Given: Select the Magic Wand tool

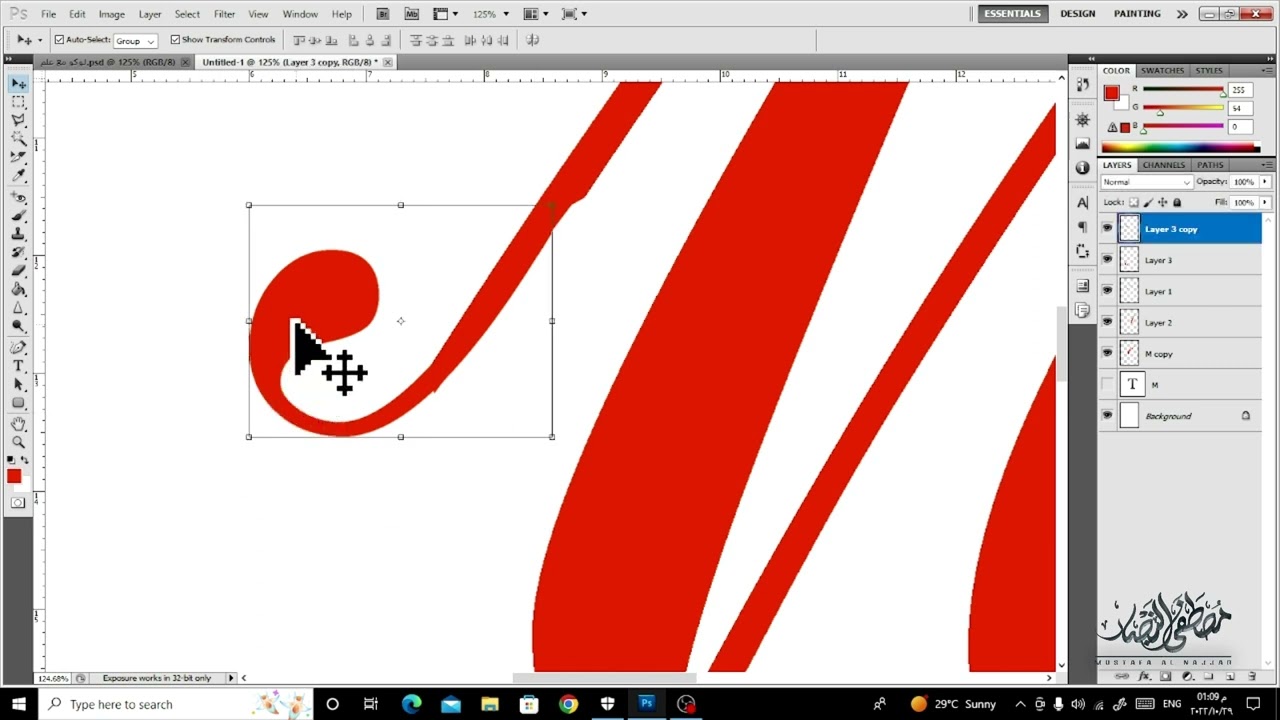Looking at the screenshot, I should 18,138.
